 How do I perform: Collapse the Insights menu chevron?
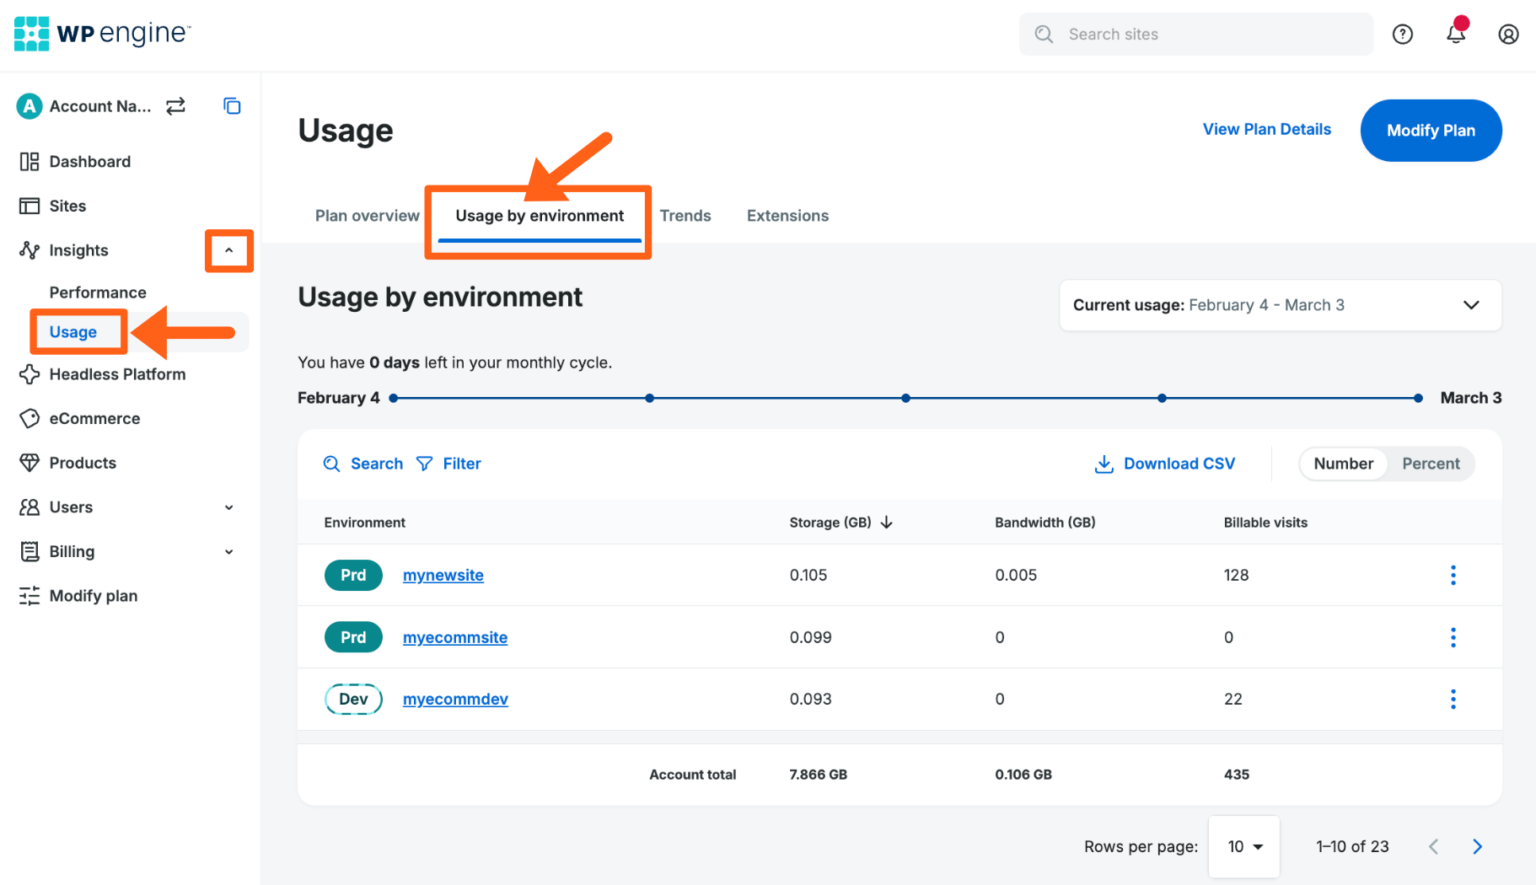pyautogui.click(x=229, y=251)
